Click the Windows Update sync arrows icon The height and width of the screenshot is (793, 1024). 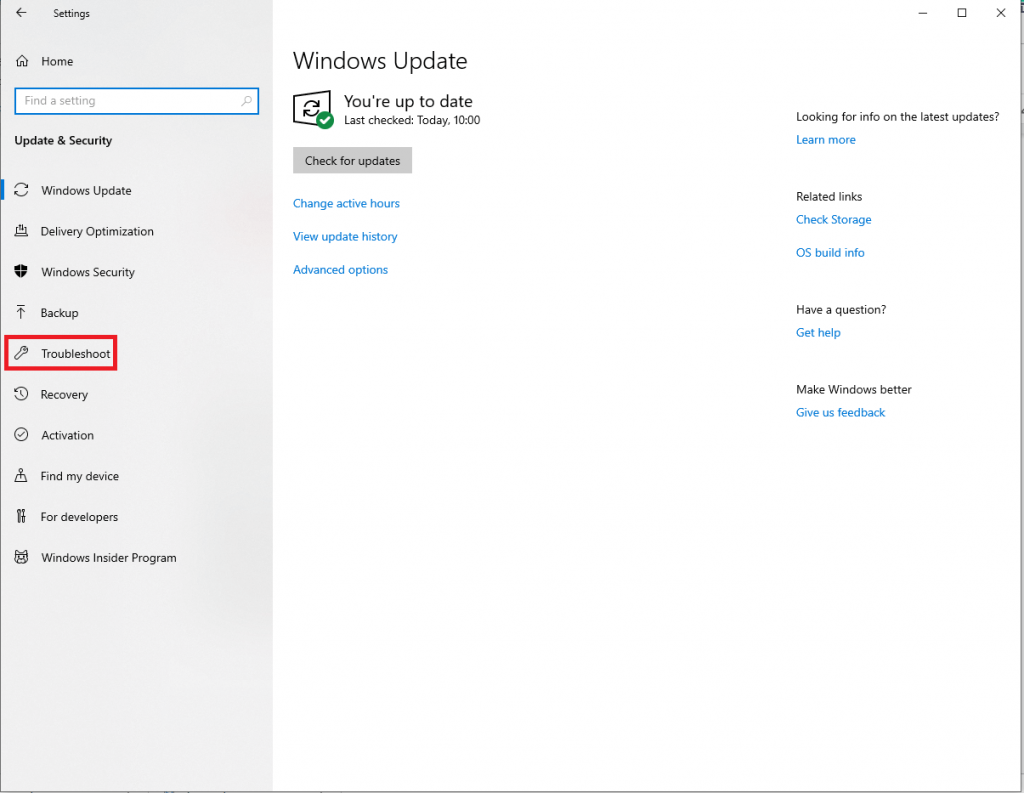pos(21,190)
